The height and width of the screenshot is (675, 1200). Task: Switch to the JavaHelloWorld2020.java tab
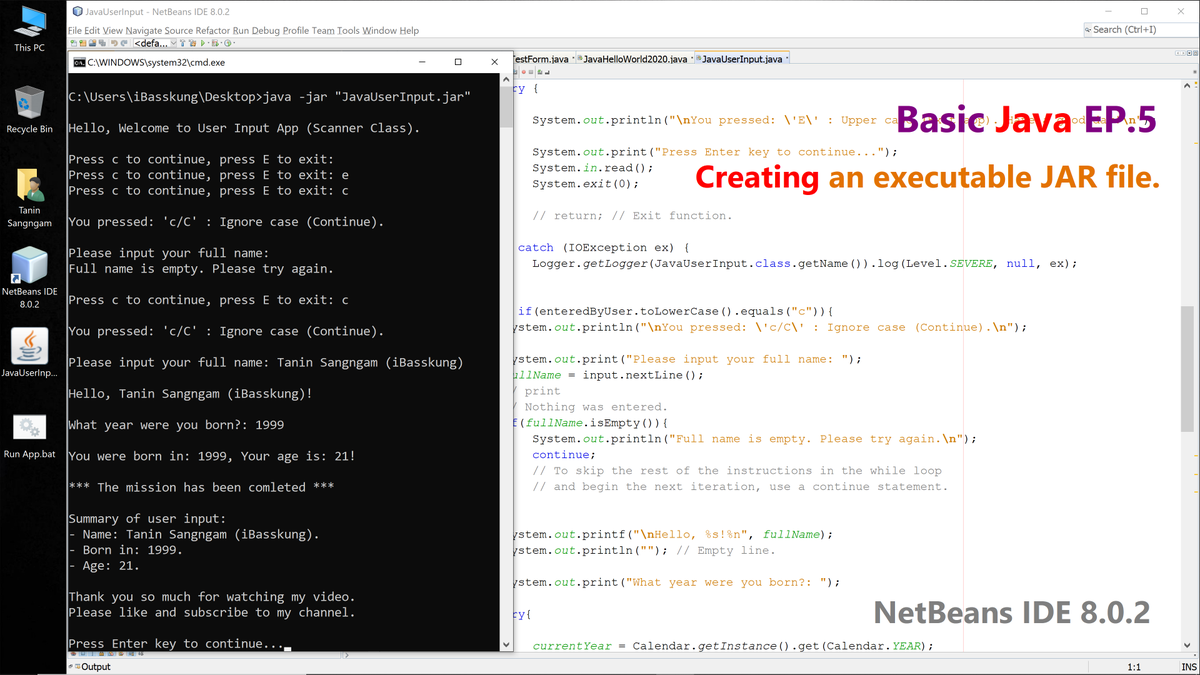[x=635, y=59]
